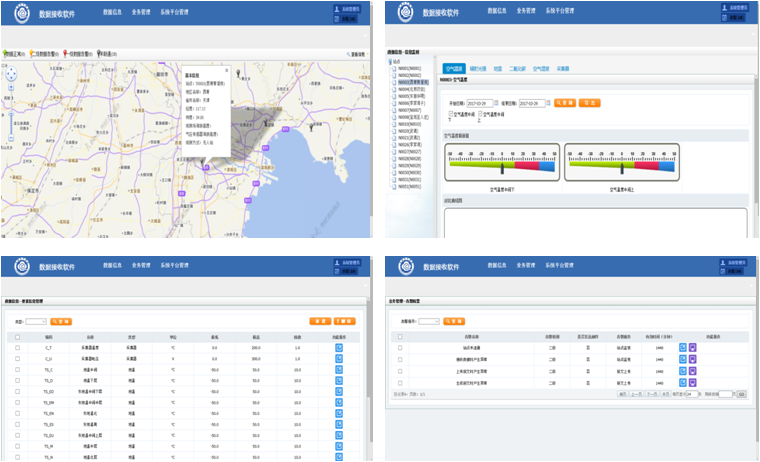Toggle the first 空气温度 series checkbox
The height and width of the screenshot is (462, 760).
click(x=451, y=114)
